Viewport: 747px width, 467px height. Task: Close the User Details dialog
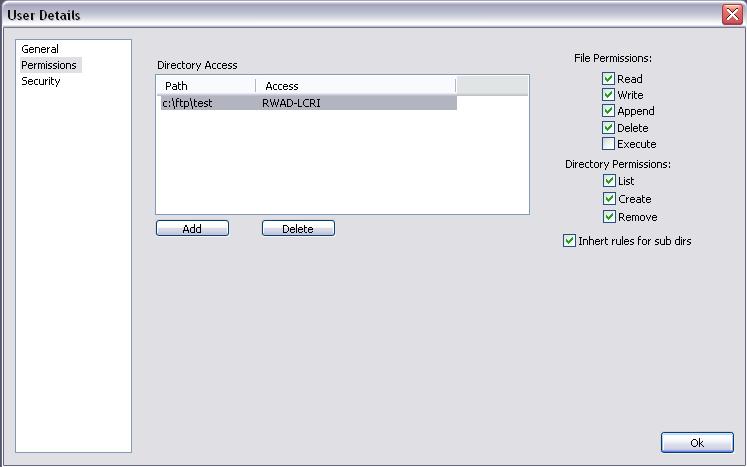tap(732, 15)
